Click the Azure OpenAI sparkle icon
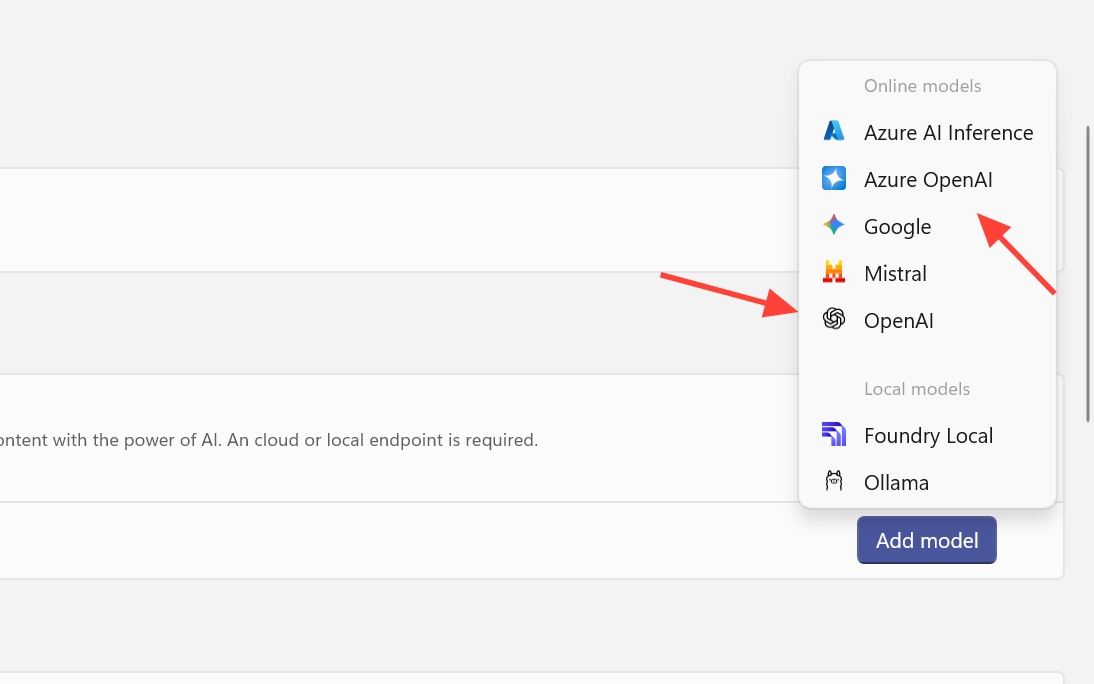This screenshot has width=1094, height=684. point(834,179)
